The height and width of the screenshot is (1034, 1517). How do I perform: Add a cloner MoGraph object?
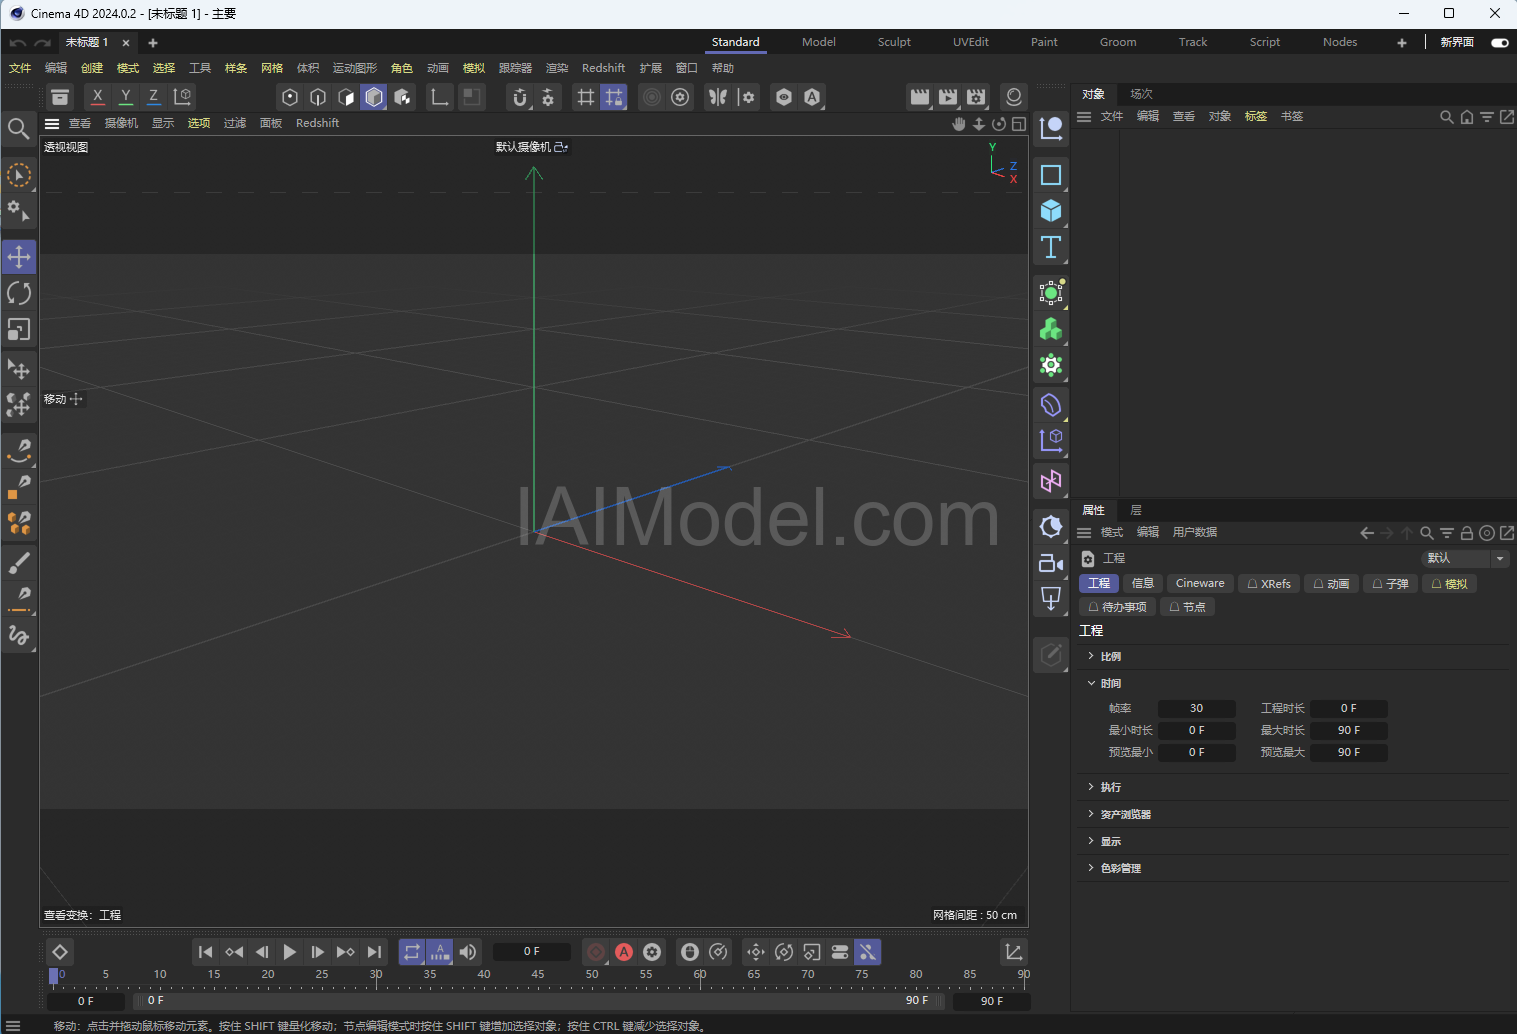tap(1051, 329)
